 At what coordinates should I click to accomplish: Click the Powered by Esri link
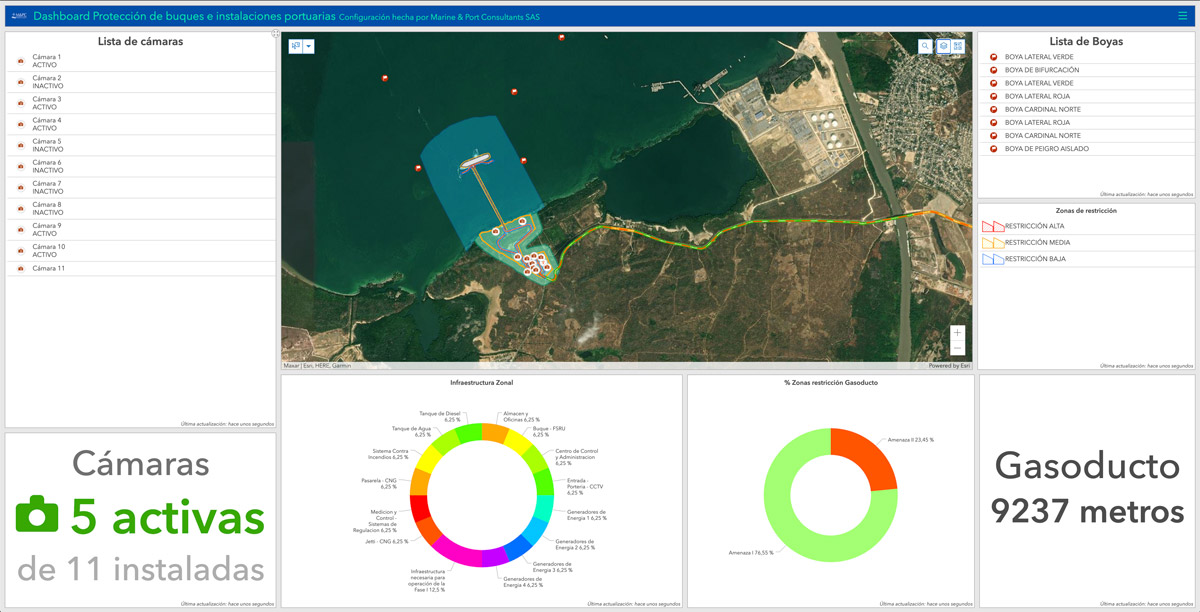click(949, 366)
